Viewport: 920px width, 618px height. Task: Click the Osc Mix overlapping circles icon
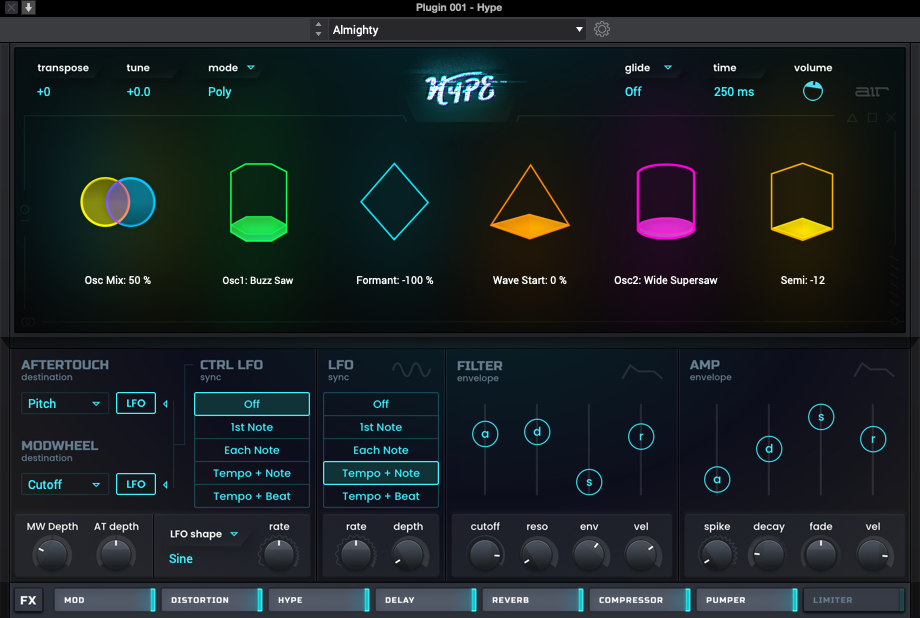coord(119,200)
